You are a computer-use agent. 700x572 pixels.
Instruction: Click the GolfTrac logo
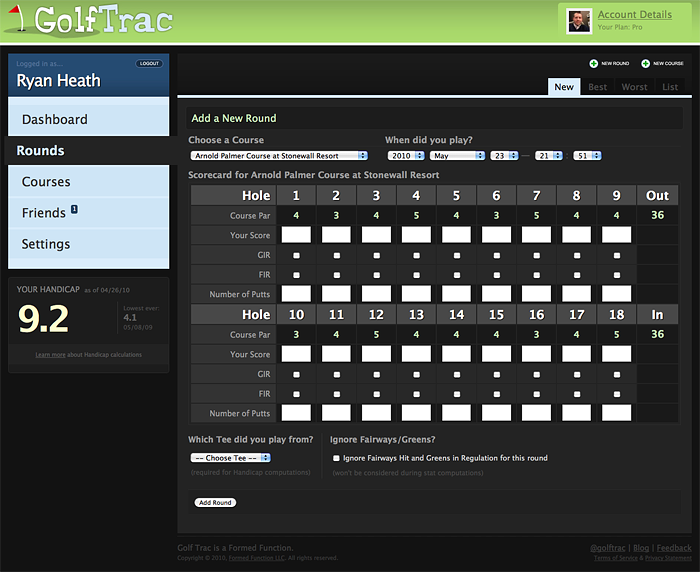coord(90,20)
